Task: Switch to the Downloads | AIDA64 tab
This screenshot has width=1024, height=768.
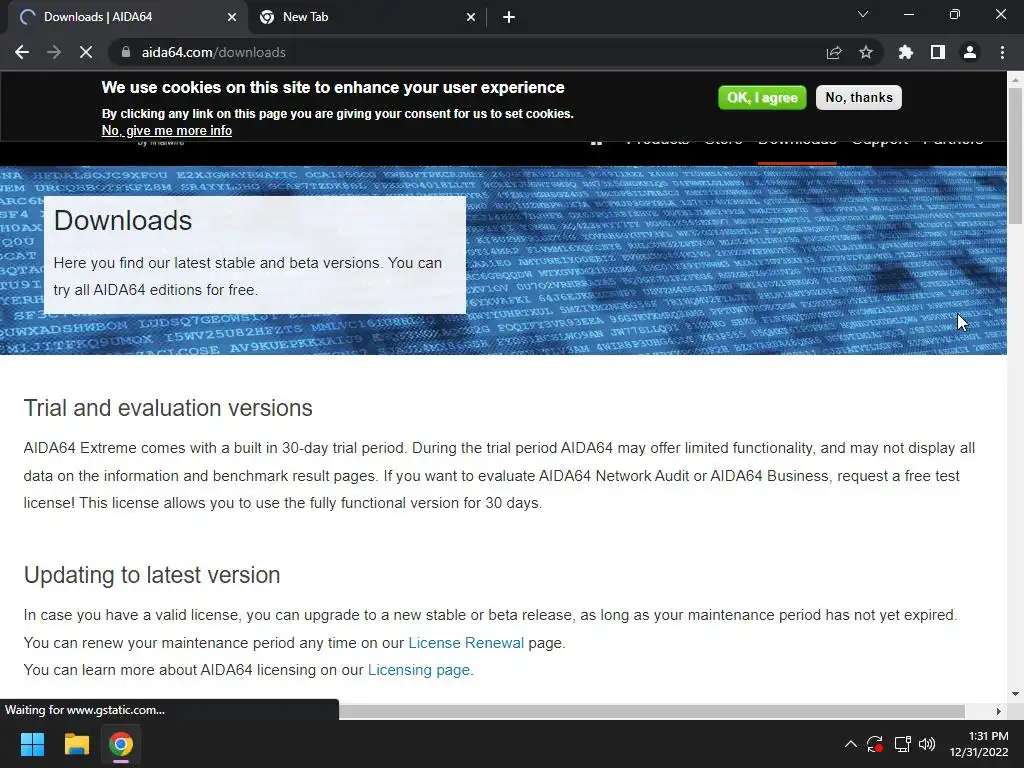Action: tap(124, 17)
